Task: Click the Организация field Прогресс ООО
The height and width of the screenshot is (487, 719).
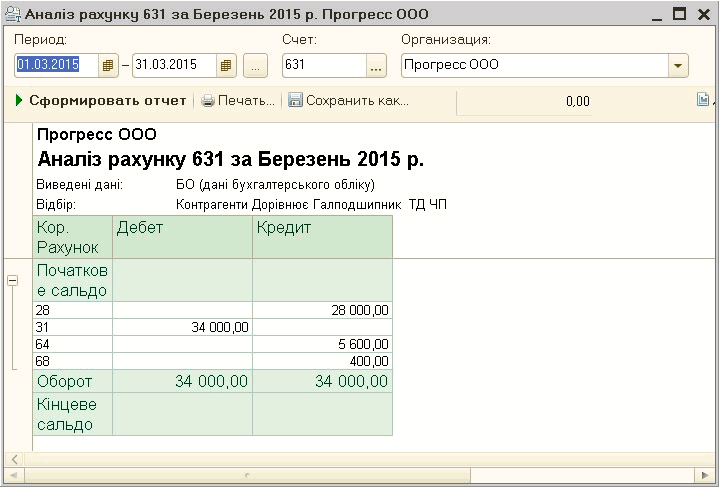Action: point(535,66)
